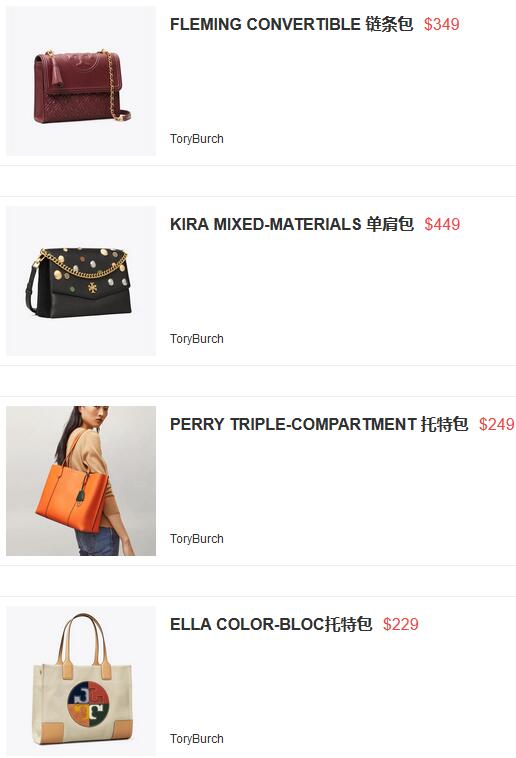This screenshot has width=516, height=758.
Task: Click the FLEMING CONVERTIBLE 链条包 product title
Action: pos(292,24)
